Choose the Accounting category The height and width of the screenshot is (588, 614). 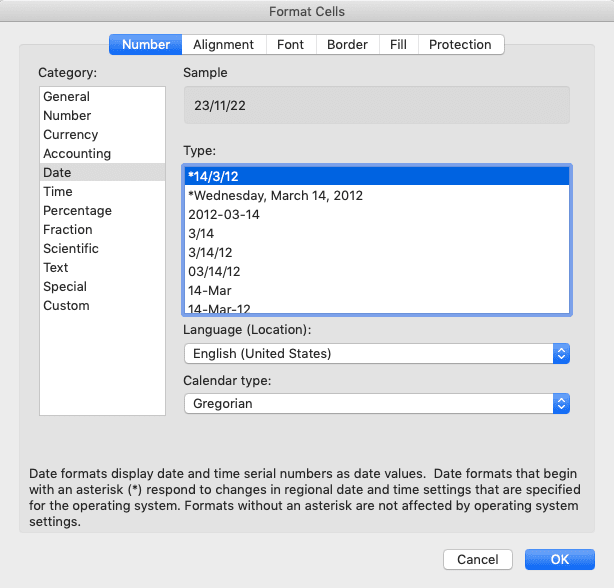(103, 153)
